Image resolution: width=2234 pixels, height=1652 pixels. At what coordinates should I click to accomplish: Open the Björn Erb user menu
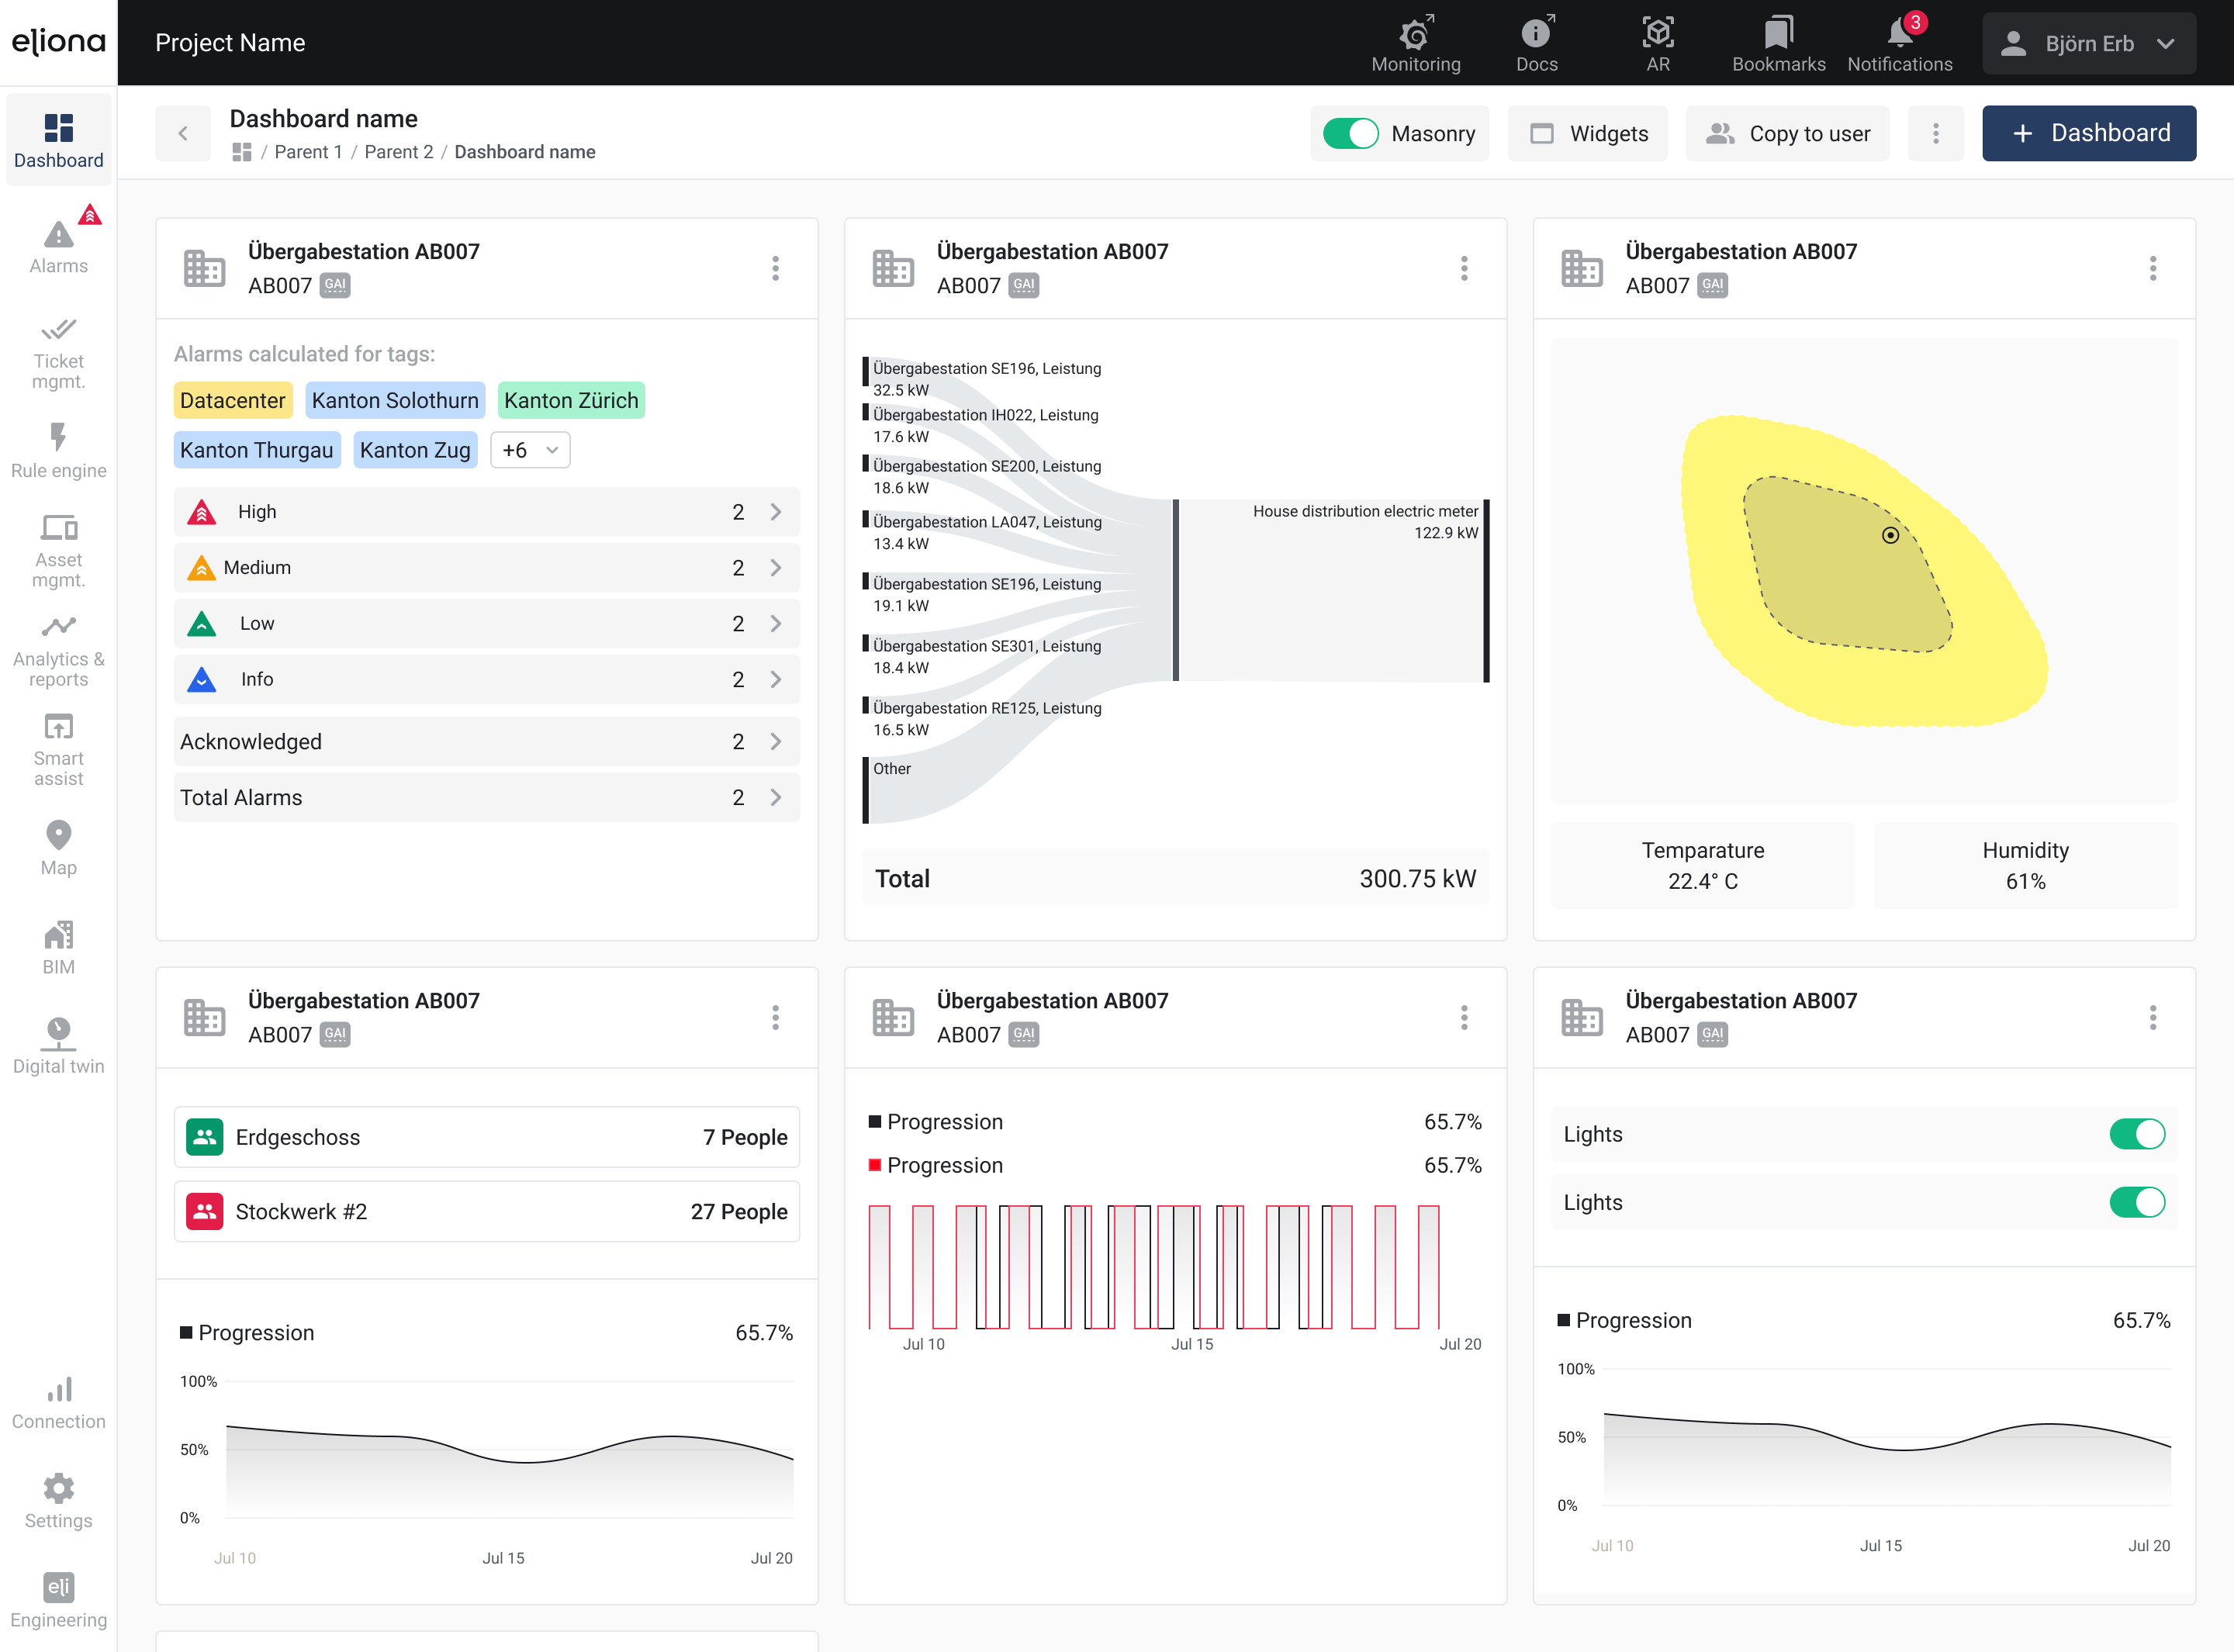coord(2088,44)
